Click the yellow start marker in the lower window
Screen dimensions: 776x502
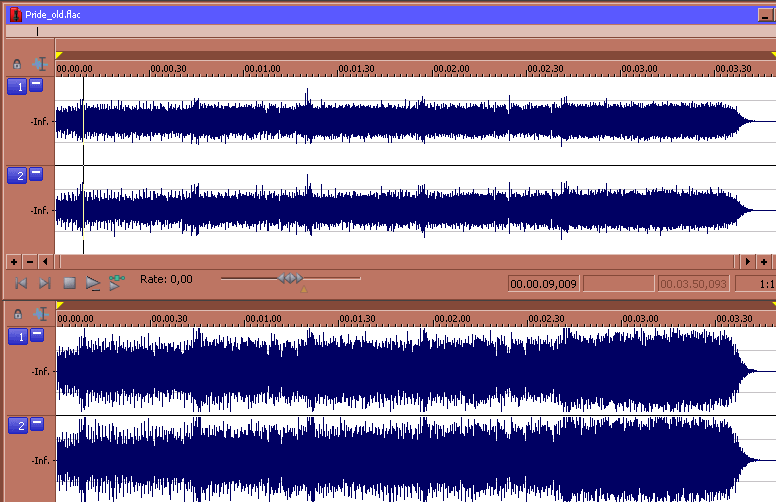click(60, 305)
